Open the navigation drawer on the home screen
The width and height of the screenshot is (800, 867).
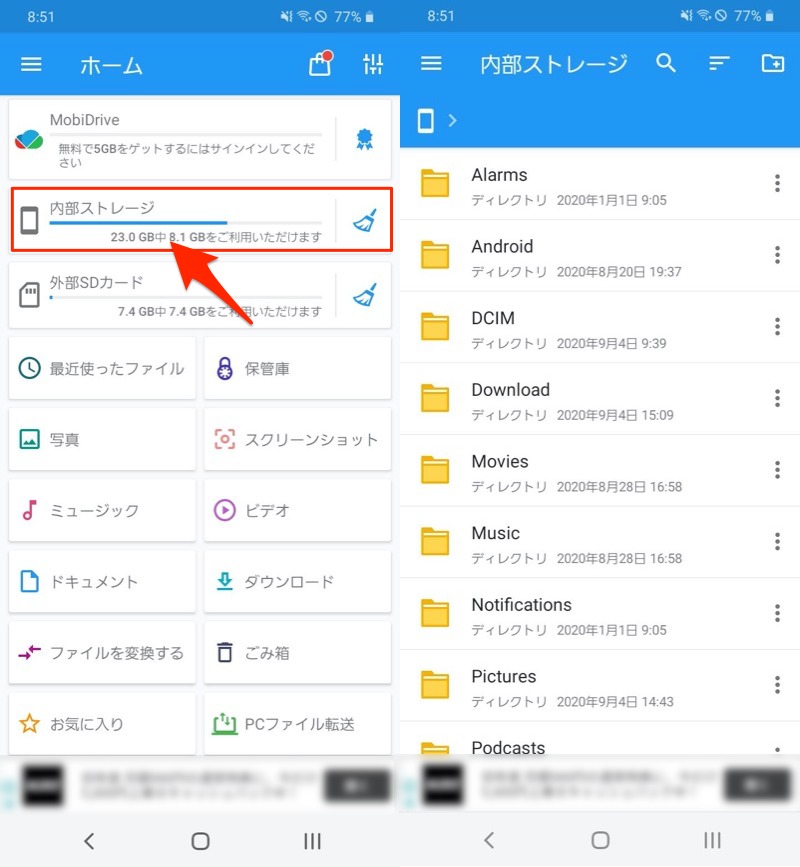coord(31,64)
